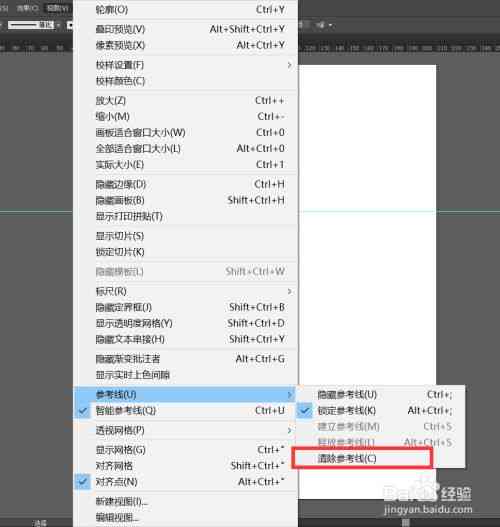Uncheck 智能参考线(Q) smart guides
Viewport: 500px width, 527px height.
pyautogui.click(x=185, y=411)
